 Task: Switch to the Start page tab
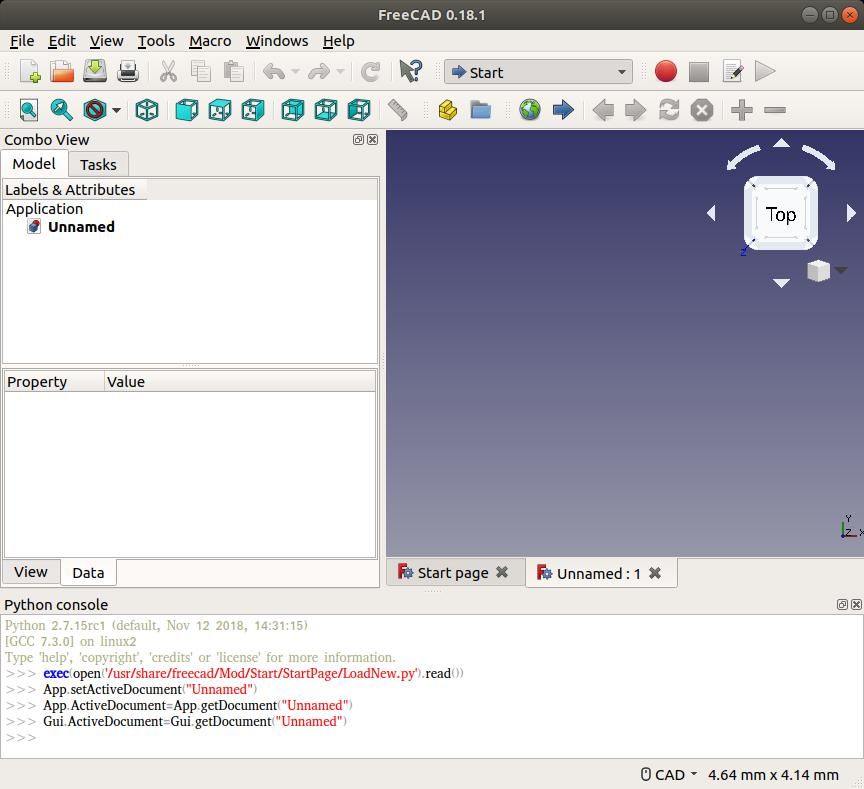(453, 573)
